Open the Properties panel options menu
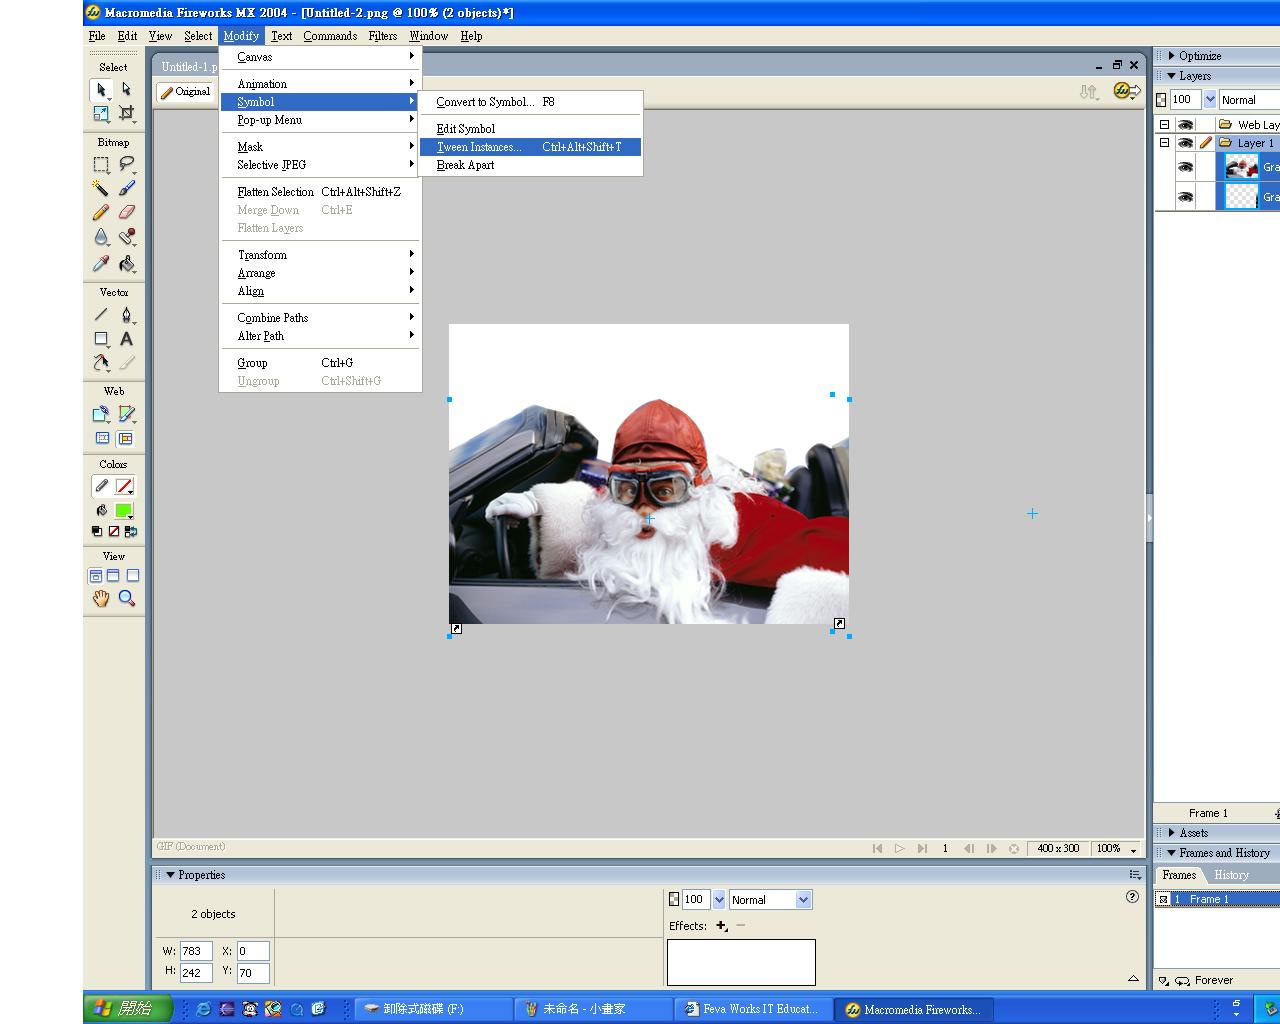 coord(1135,875)
